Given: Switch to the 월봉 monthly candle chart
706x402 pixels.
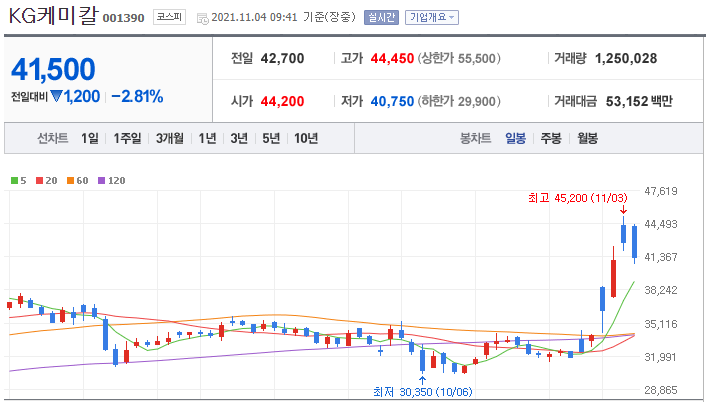Looking at the screenshot, I should (x=588, y=138).
